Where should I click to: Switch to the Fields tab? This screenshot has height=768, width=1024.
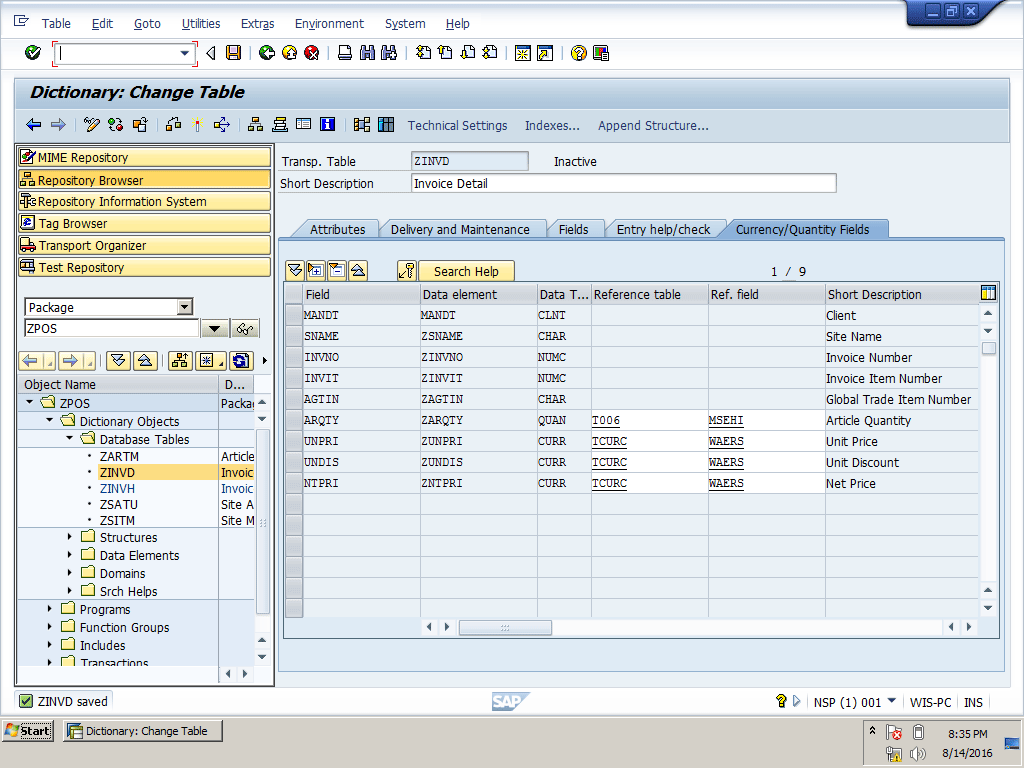point(573,229)
